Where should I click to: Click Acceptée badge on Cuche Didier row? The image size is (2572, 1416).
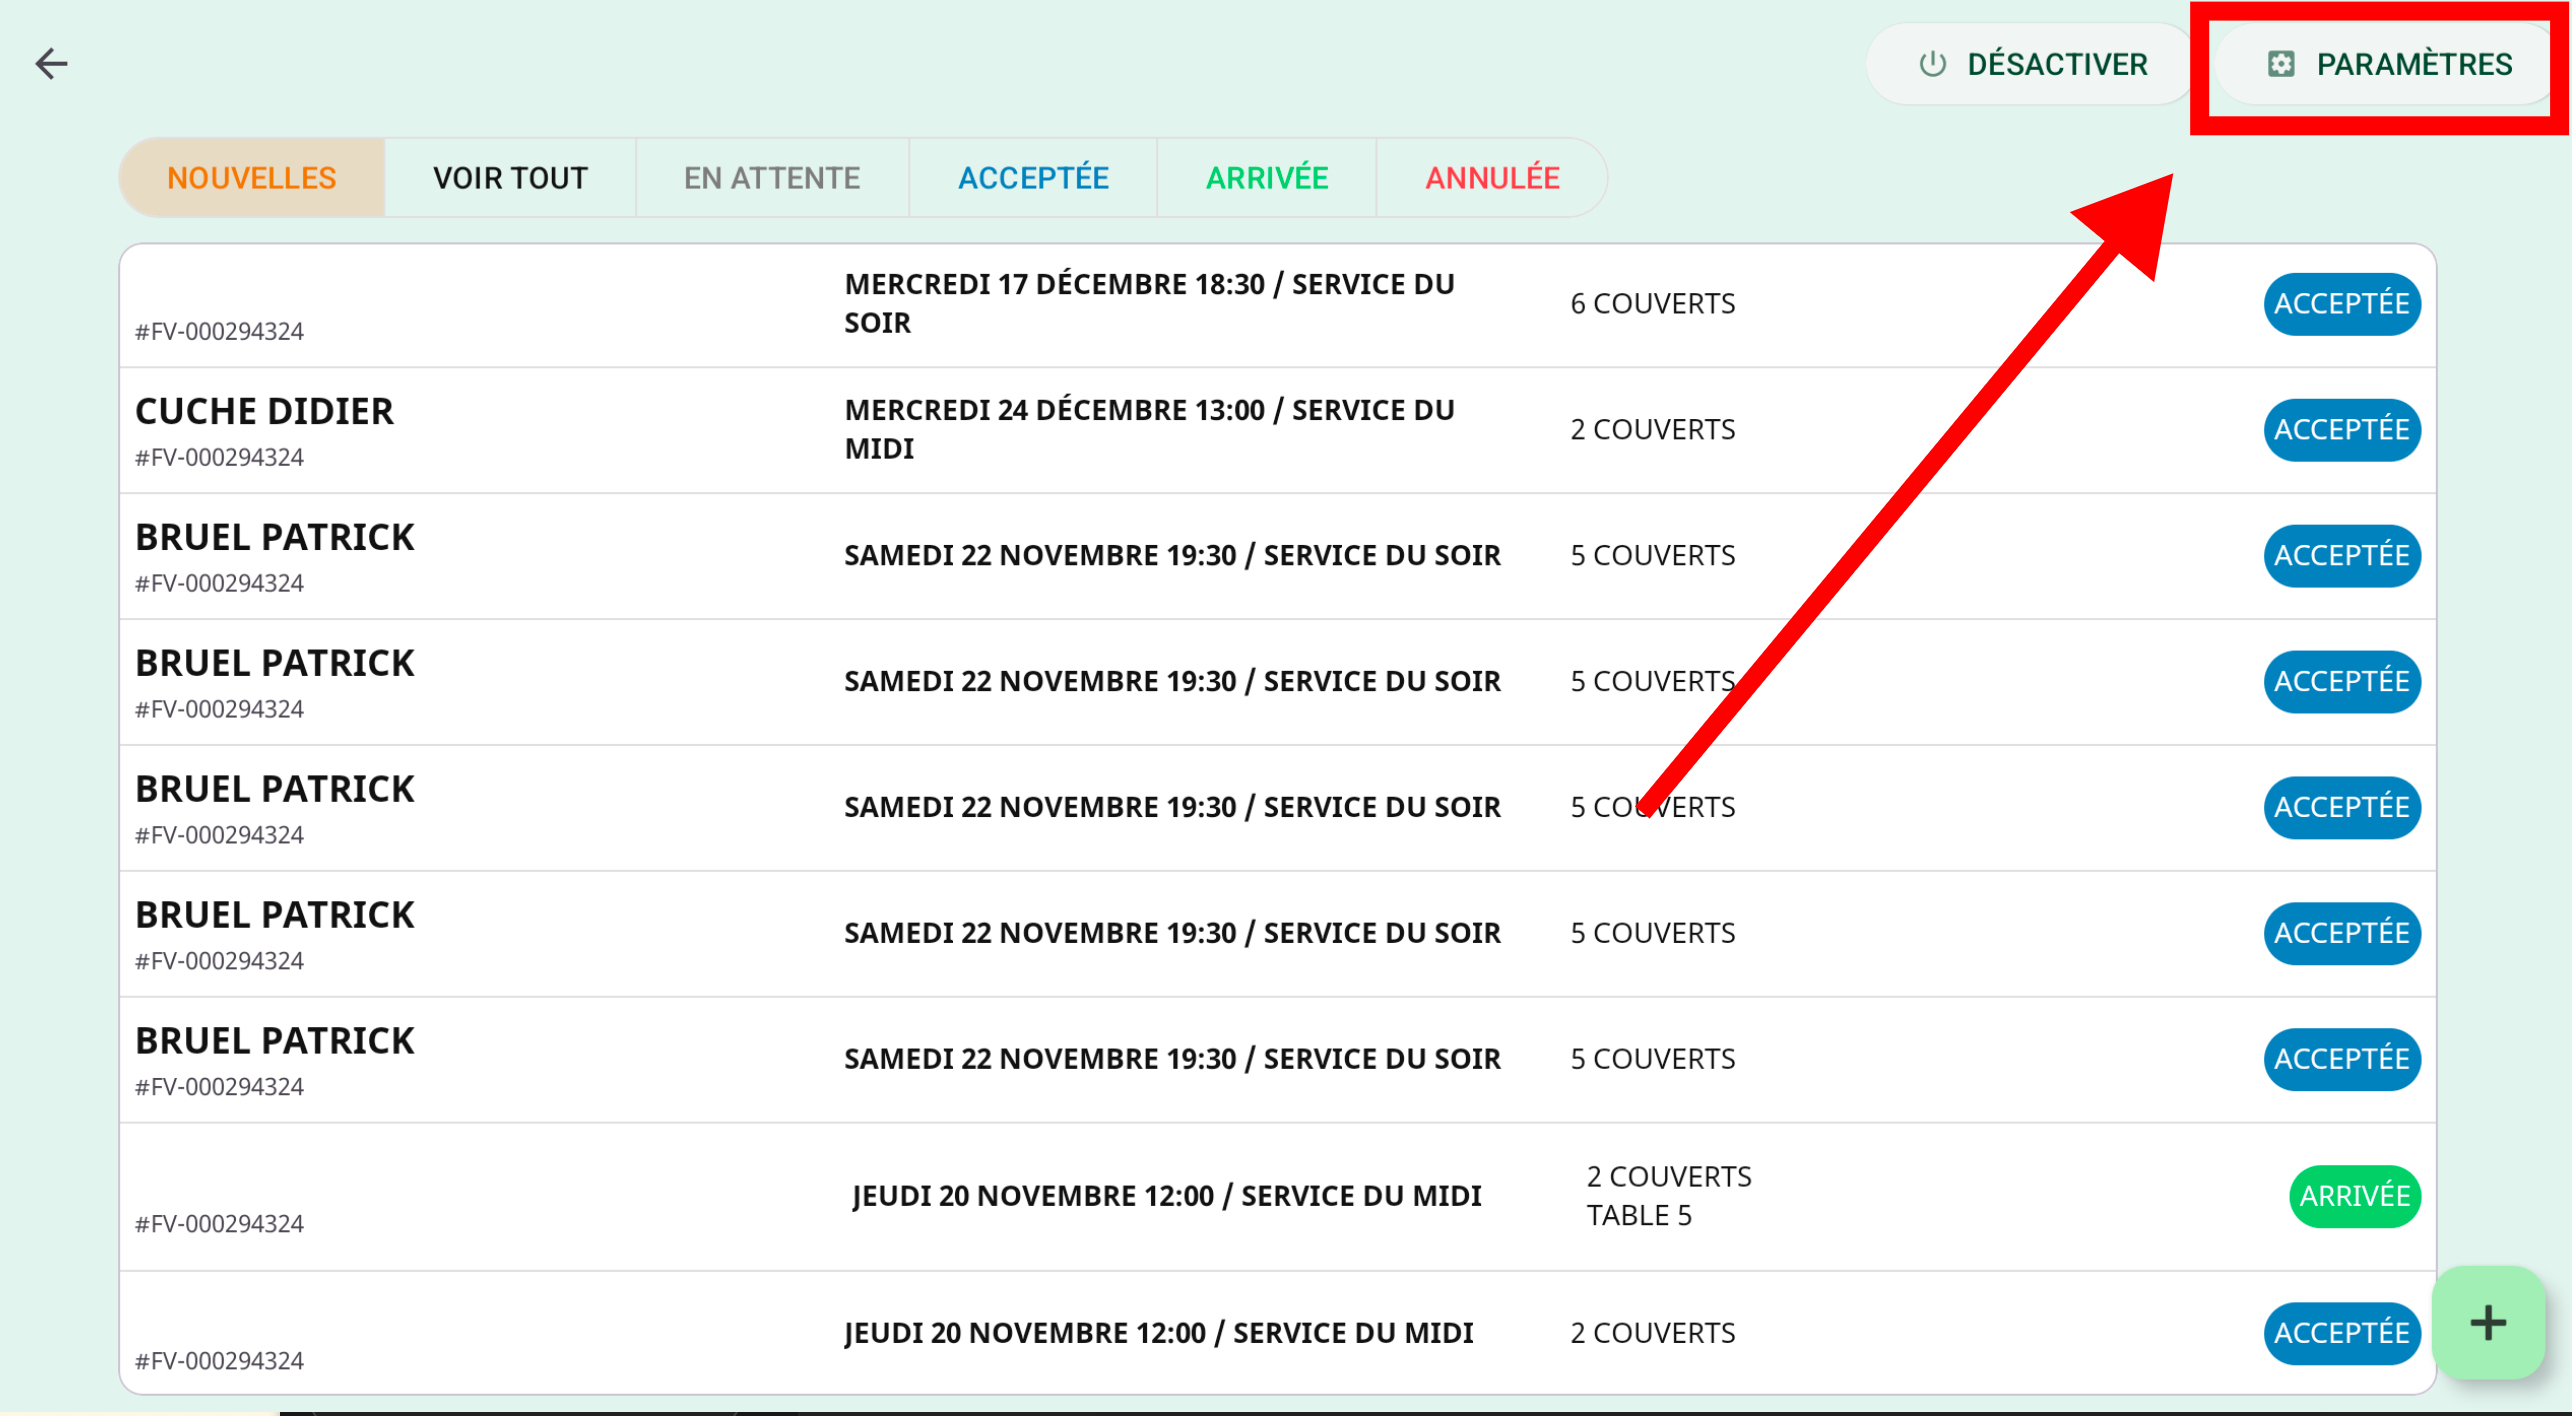coord(2340,430)
